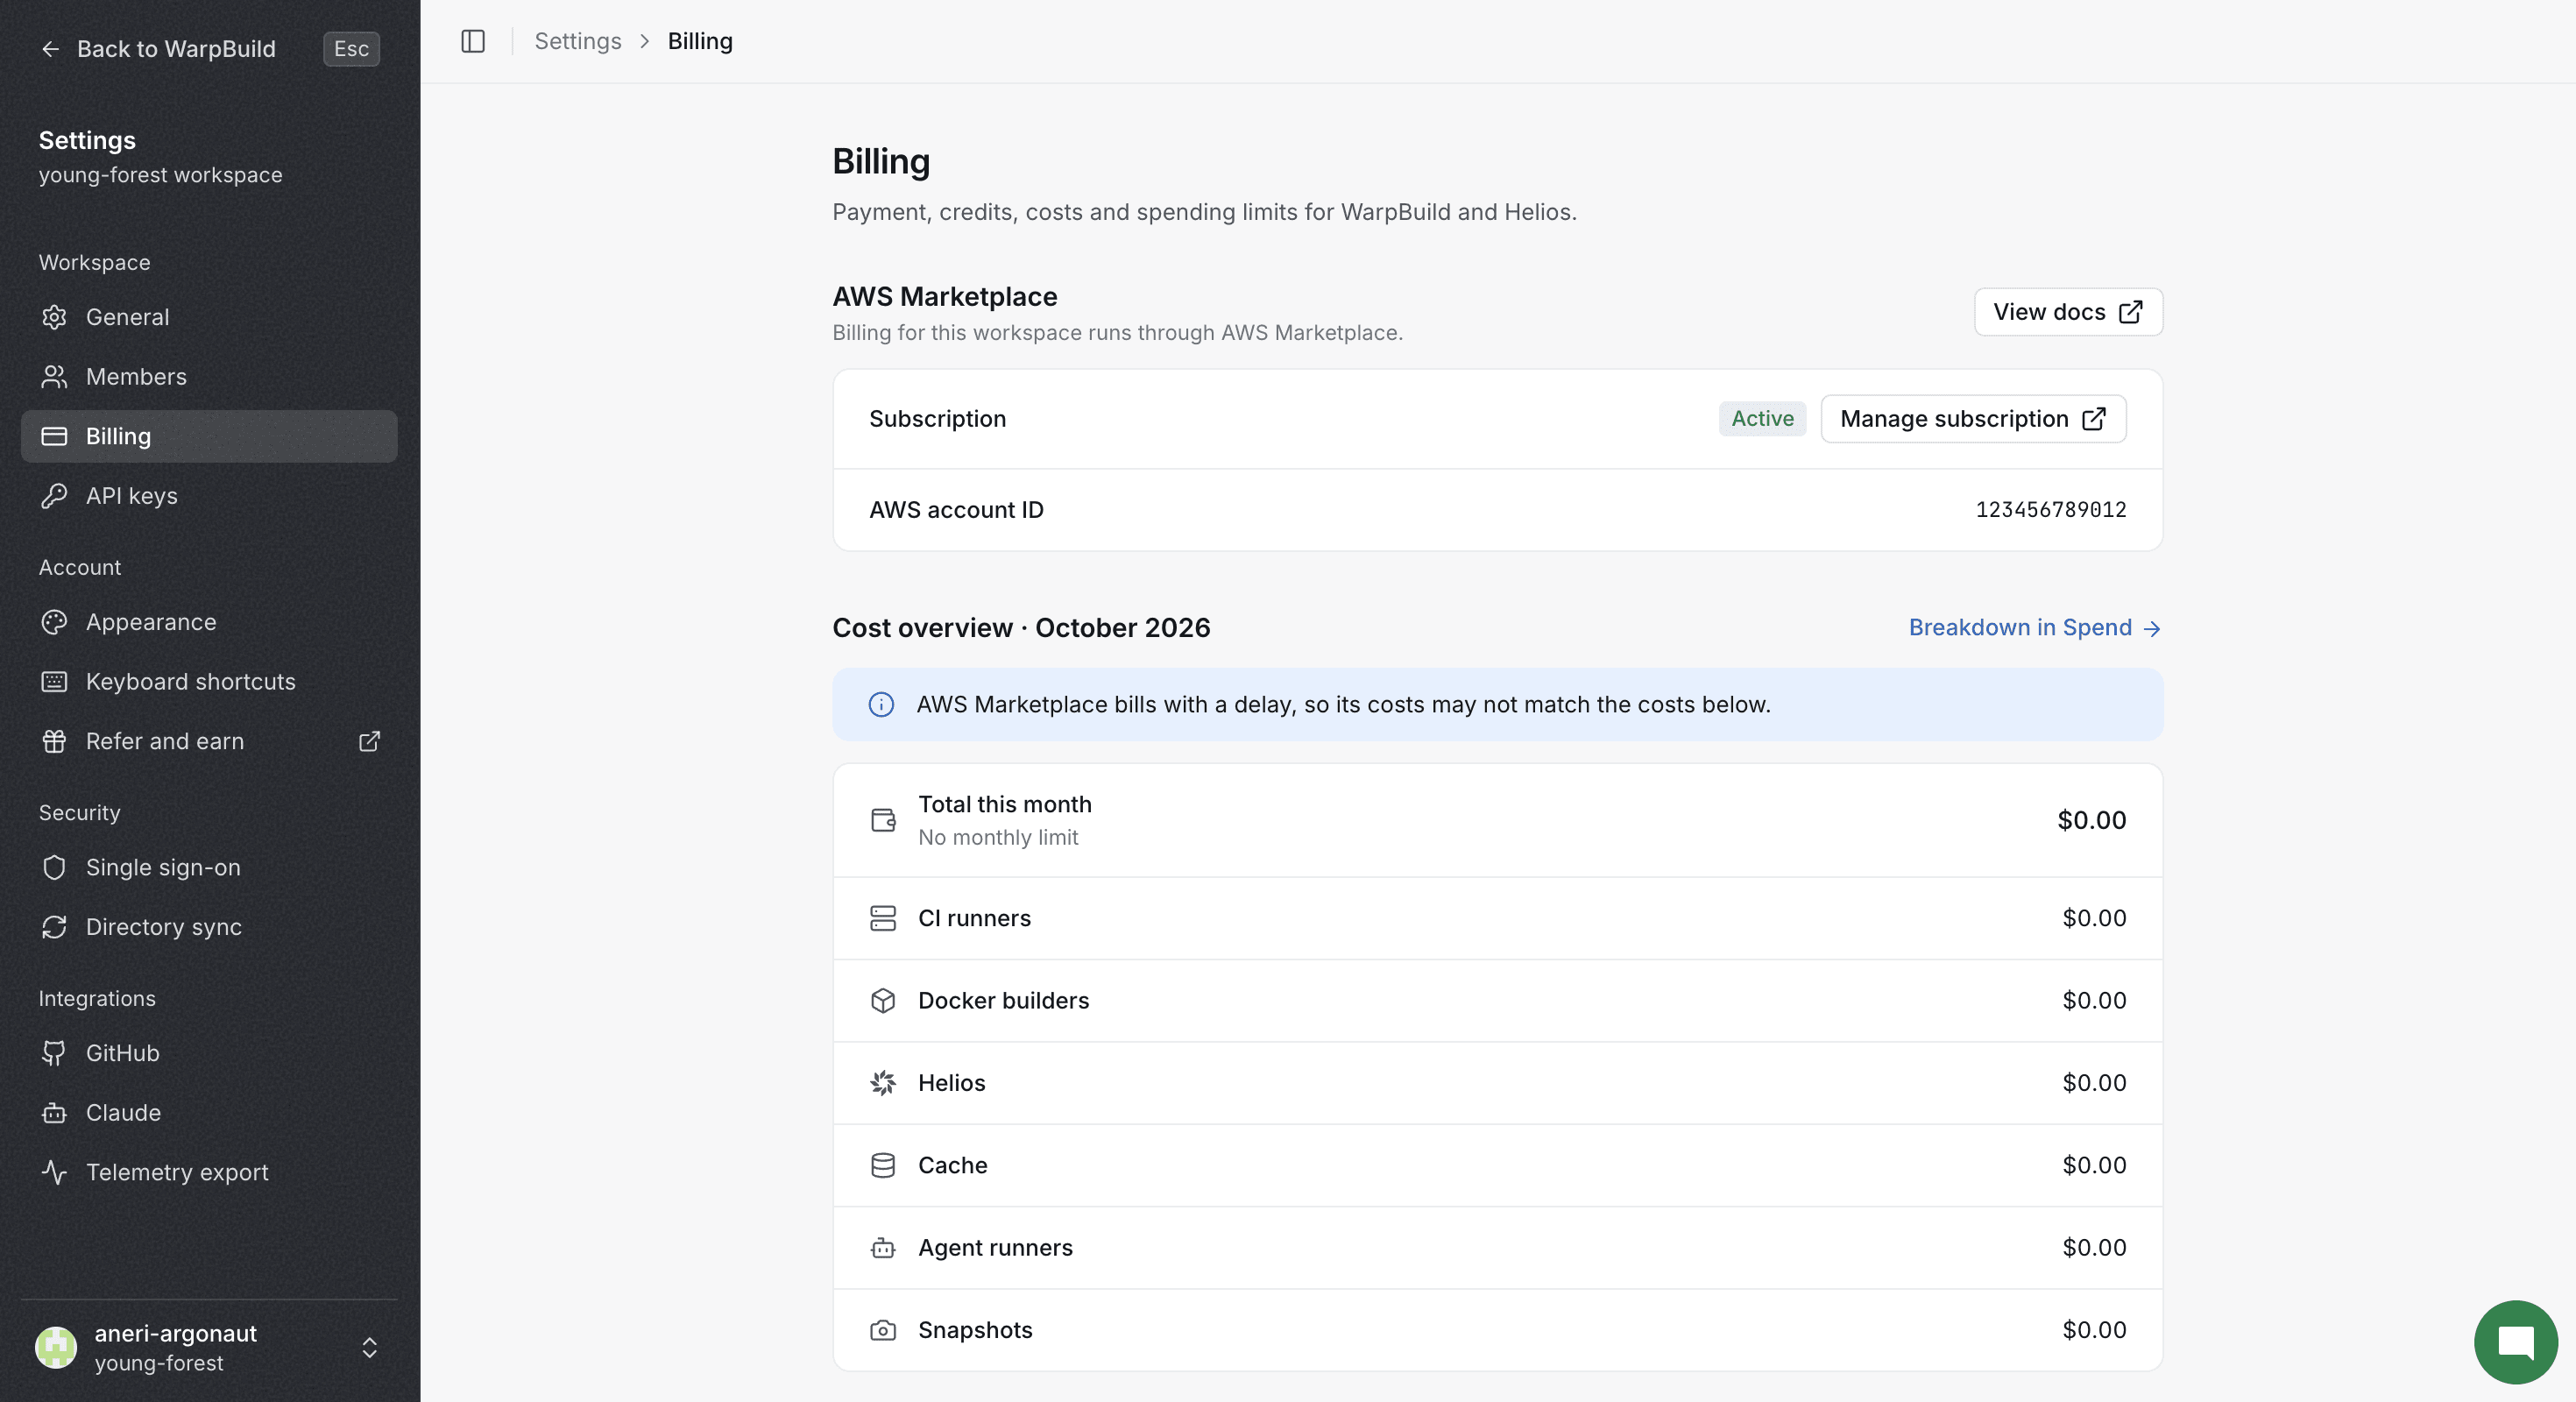This screenshot has width=2576, height=1402.
Task: Click the external link icon on Refer and earn
Action: pyautogui.click(x=369, y=741)
